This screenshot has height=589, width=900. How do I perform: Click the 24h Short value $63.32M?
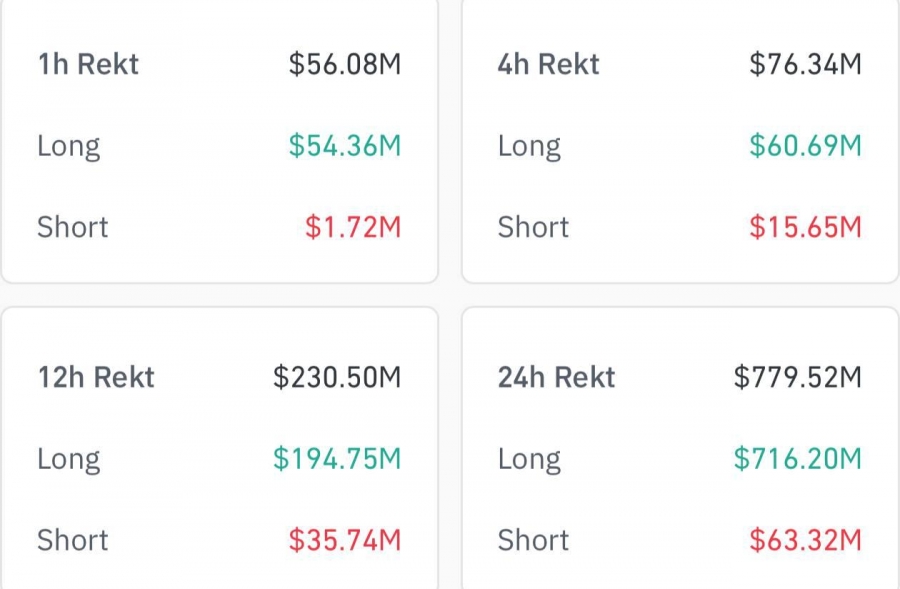[805, 540]
